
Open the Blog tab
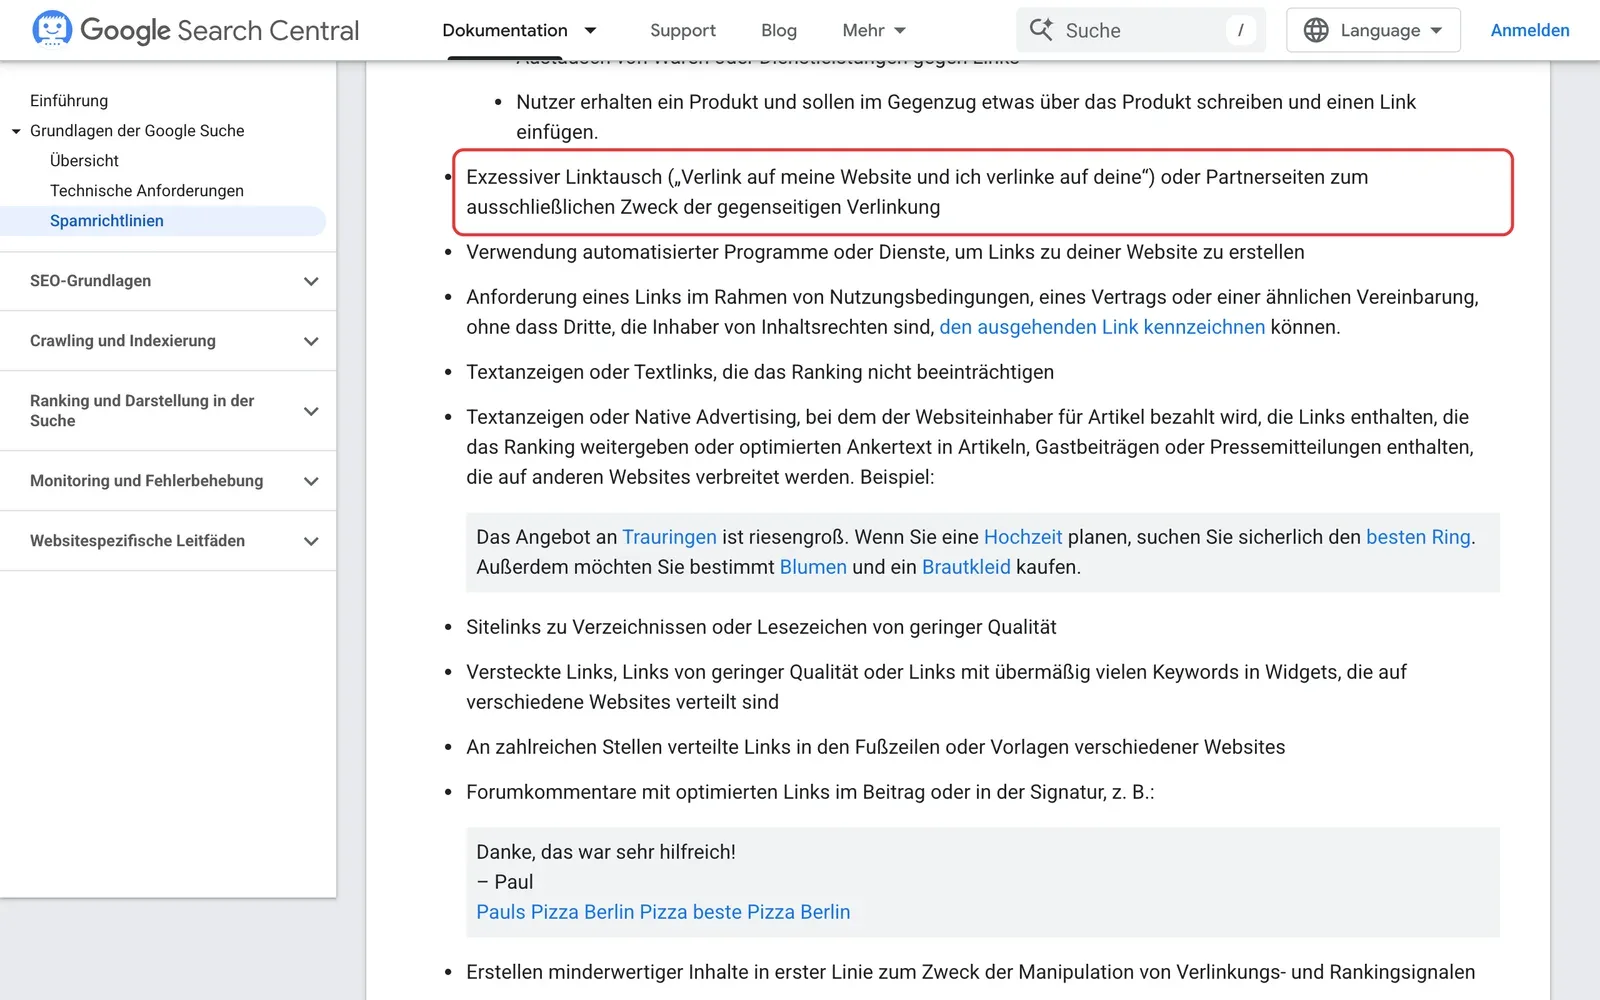click(779, 30)
